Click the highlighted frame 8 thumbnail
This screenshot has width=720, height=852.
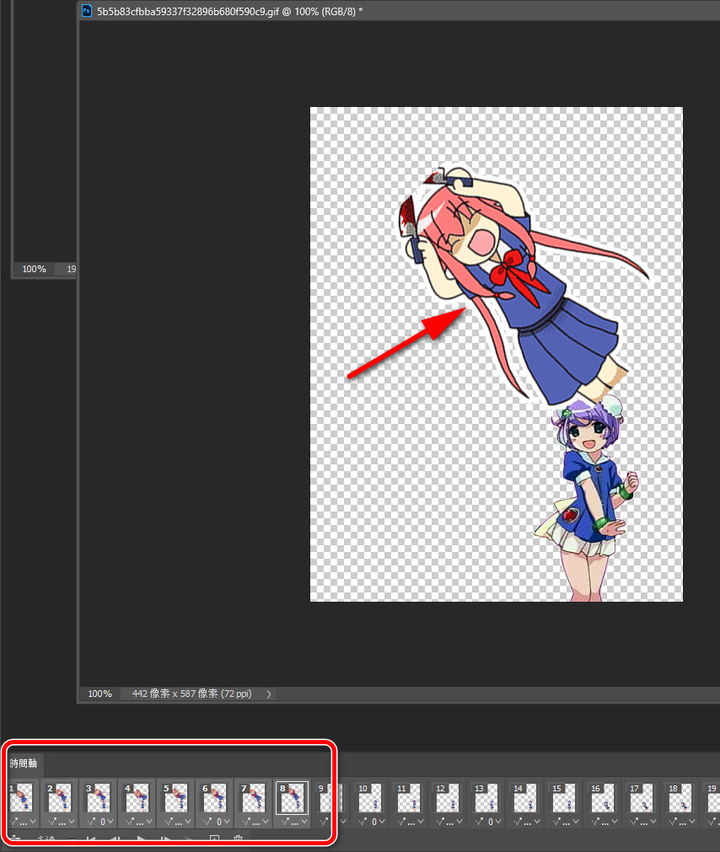pyautogui.click(x=292, y=798)
